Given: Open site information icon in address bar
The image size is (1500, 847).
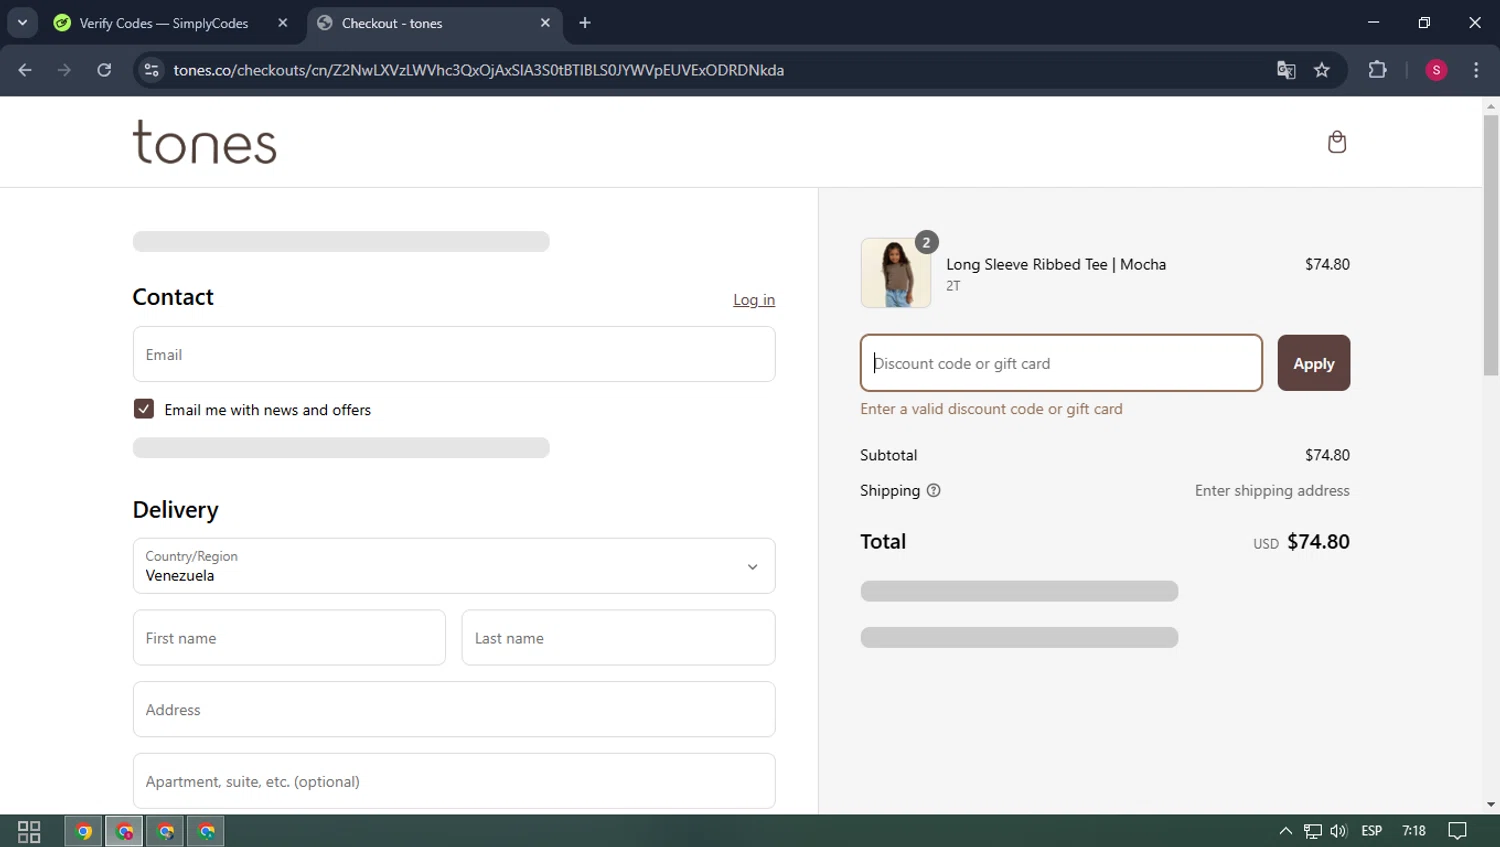Looking at the screenshot, I should coord(151,70).
